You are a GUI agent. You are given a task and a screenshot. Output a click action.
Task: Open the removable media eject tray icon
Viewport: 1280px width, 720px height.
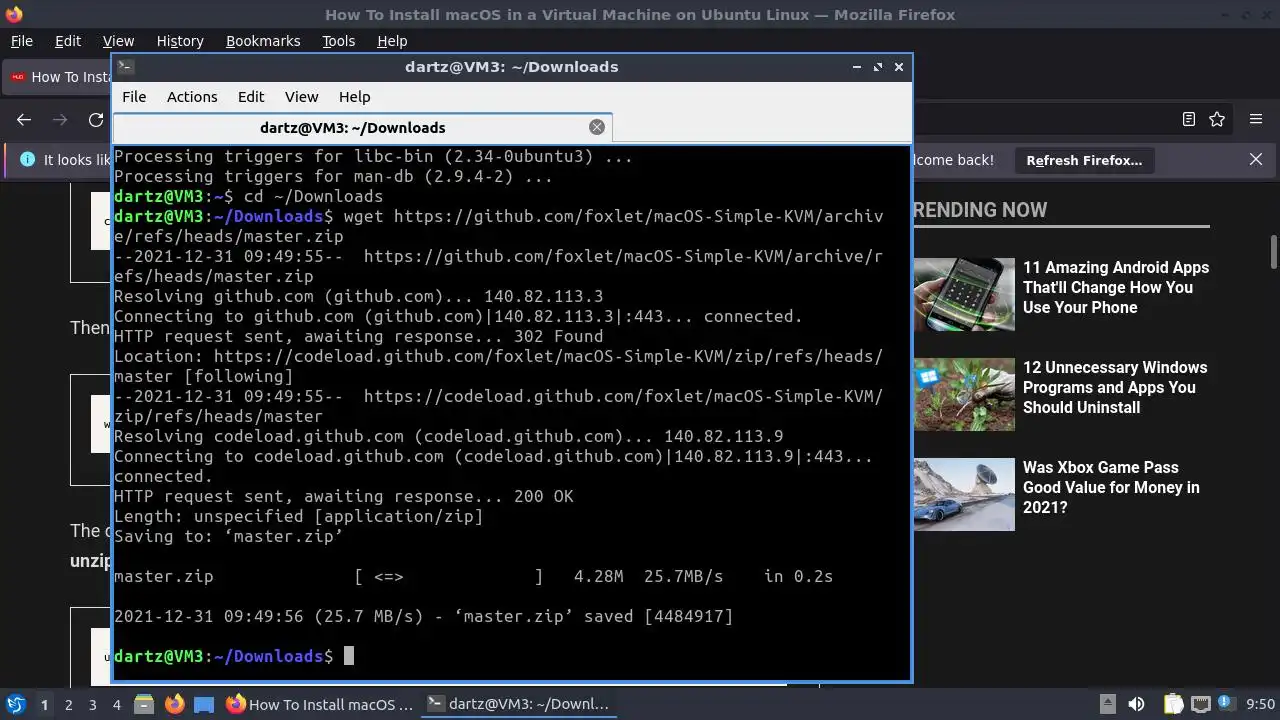(x=1107, y=704)
